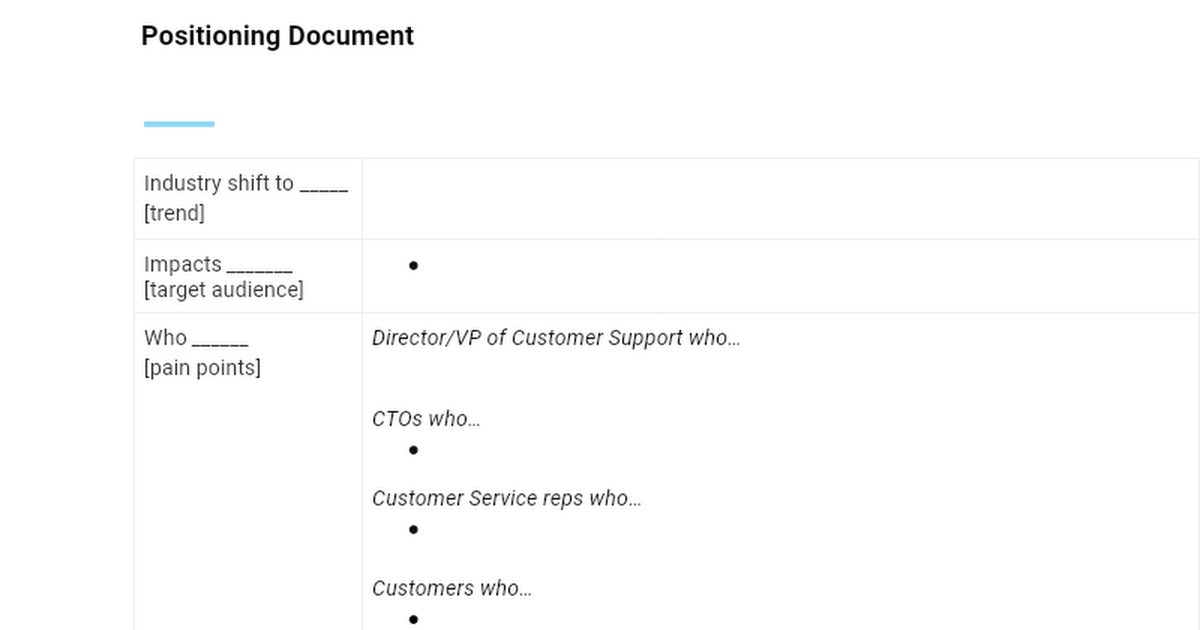Screen dimensions: 1200x630
Task: Click the "CTOs who…" heading text
Action: pos(426,419)
